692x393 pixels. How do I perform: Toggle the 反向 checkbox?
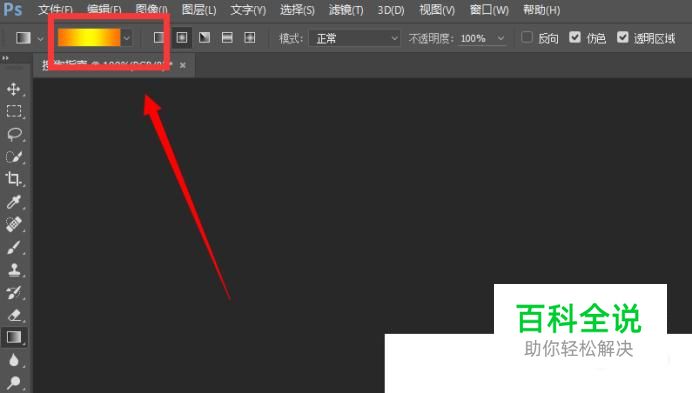(x=527, y=37)
